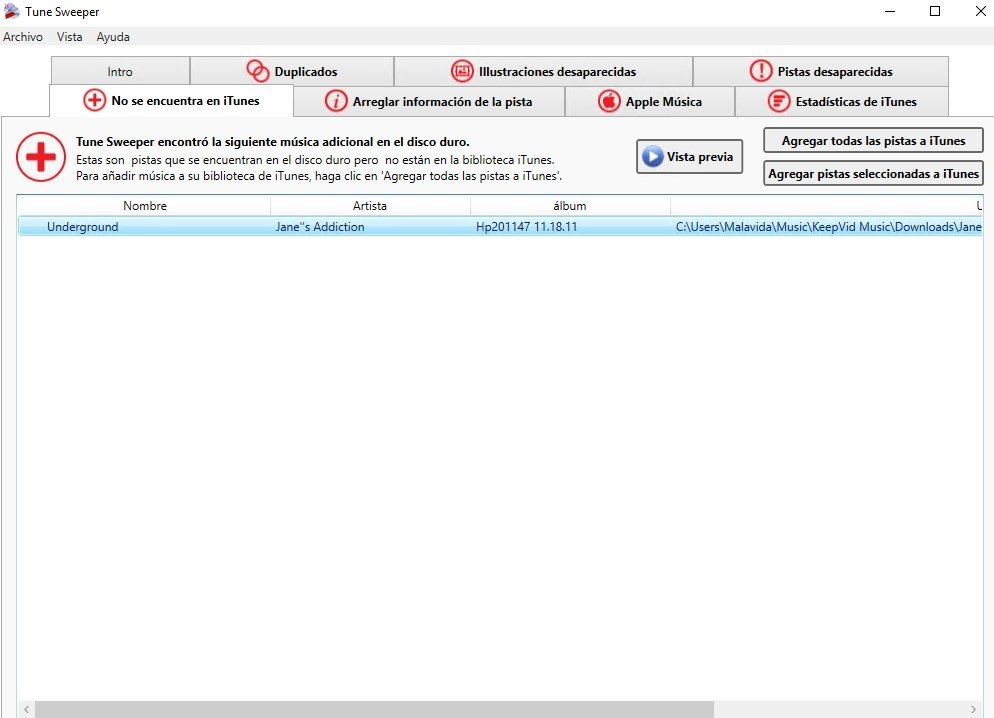Image resolution: width=994 pixels, height=718 pixels.
Task: Add all tracks with Agregar todas las pistas
Action: coord(874,141)
